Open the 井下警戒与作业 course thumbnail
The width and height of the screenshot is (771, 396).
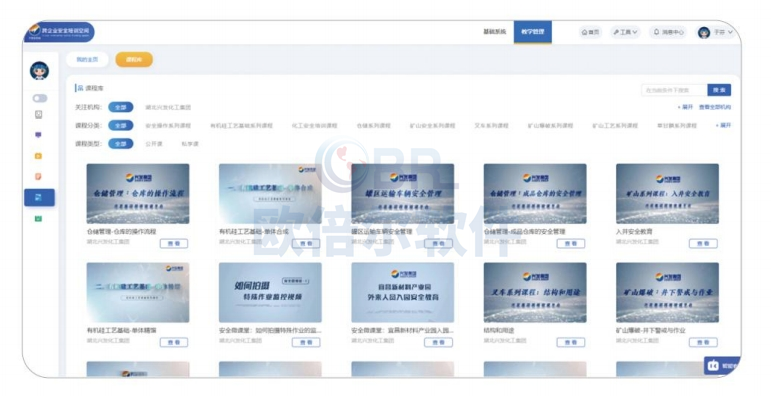pos(667,293)
